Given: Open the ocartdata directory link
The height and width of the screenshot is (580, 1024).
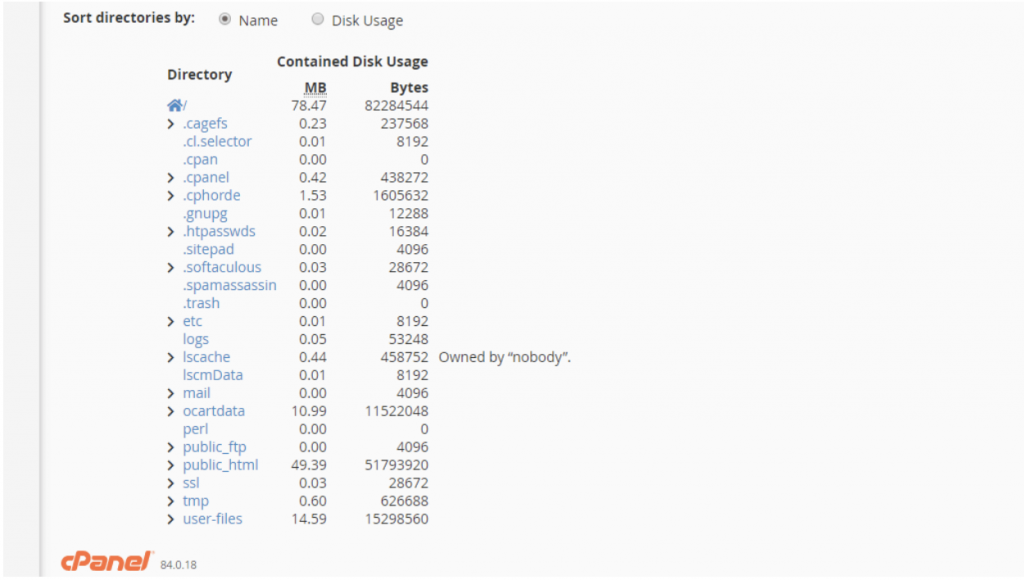Looking at the screenshot, I should coord(214,411).
